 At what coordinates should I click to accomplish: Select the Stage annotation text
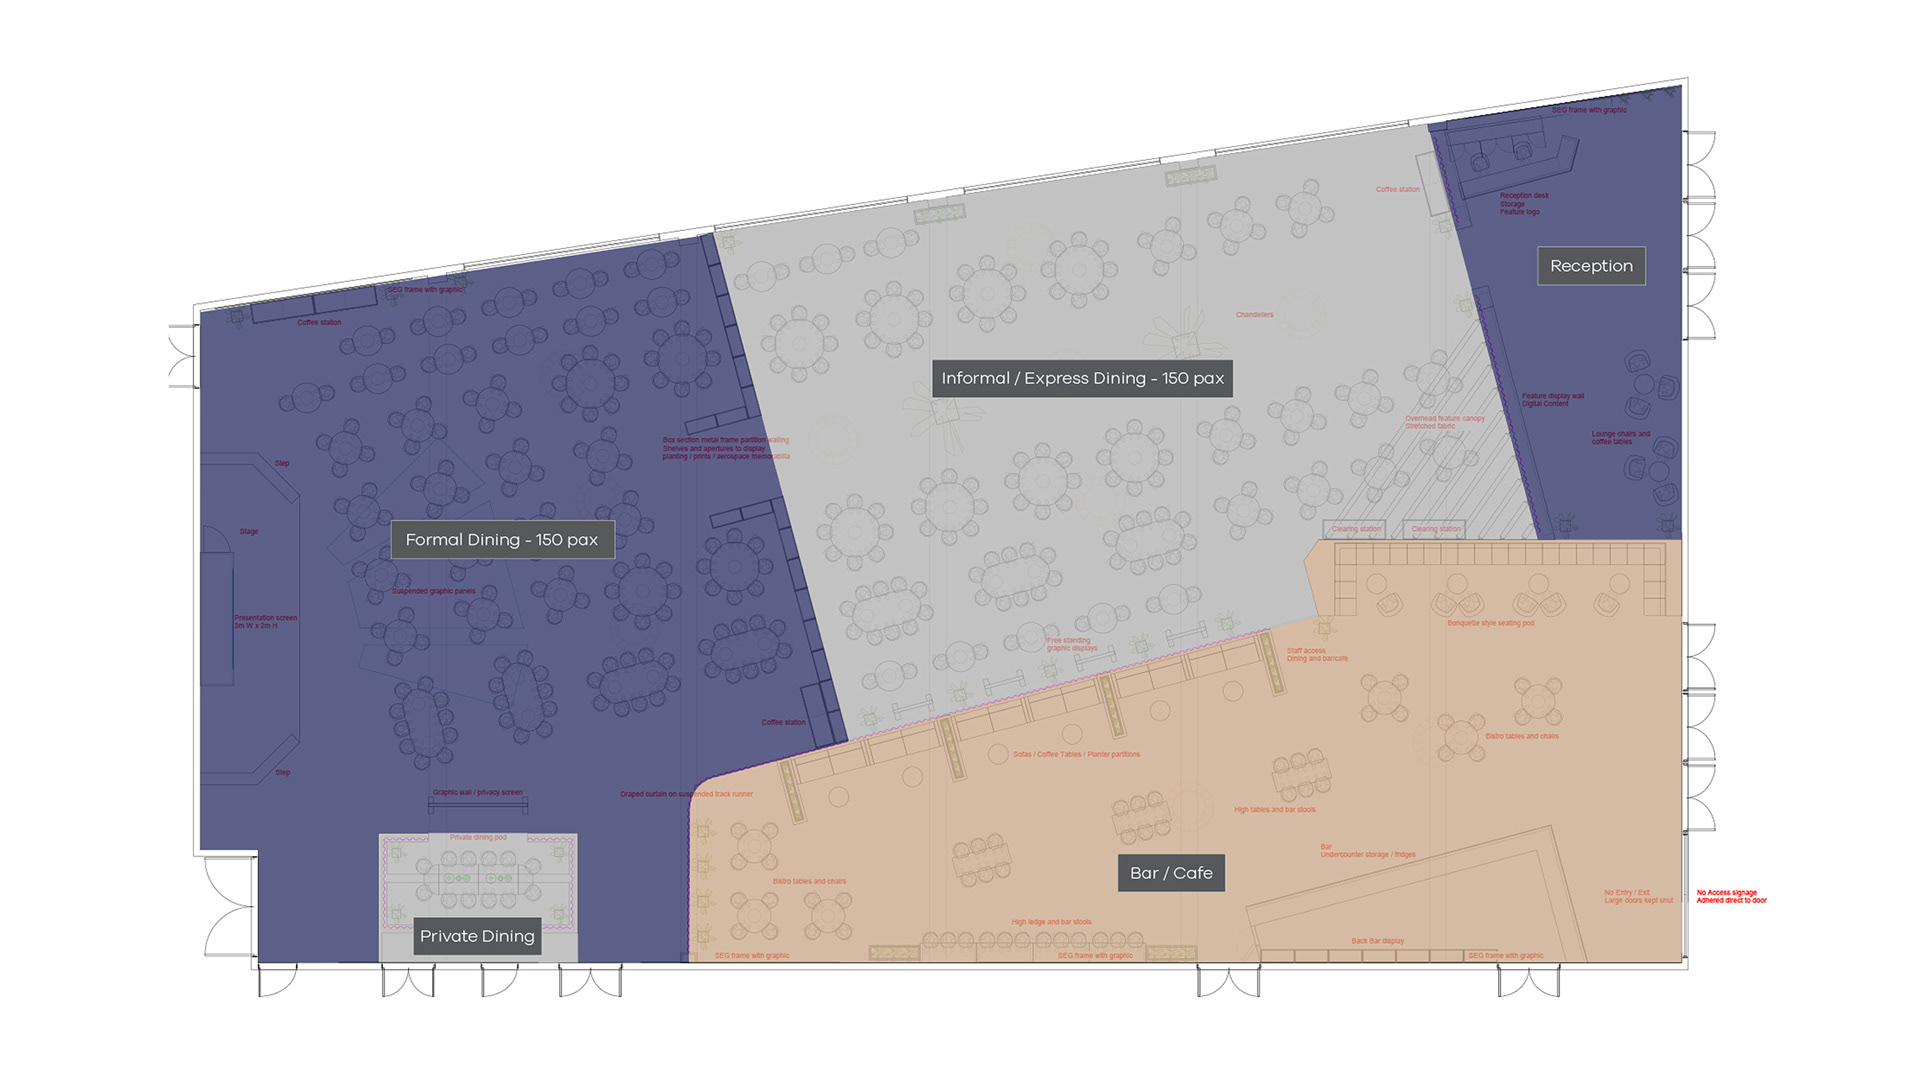click(x=249, y=532)
